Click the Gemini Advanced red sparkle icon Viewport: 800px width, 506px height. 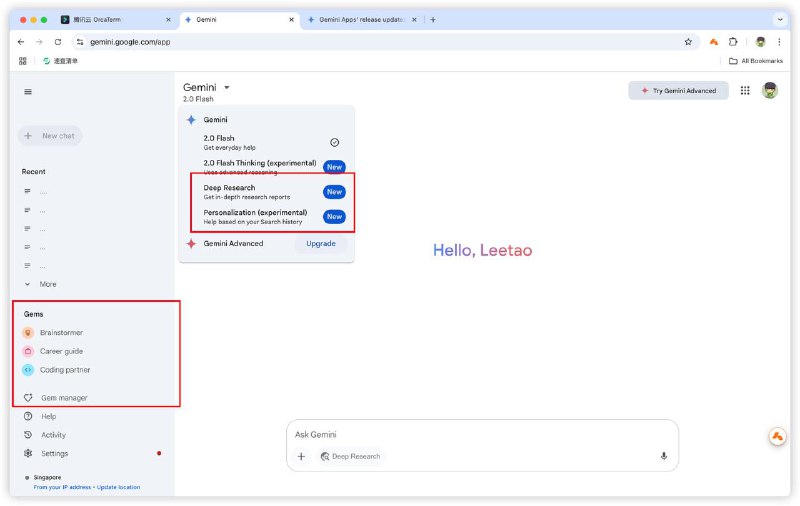[191, 244]
